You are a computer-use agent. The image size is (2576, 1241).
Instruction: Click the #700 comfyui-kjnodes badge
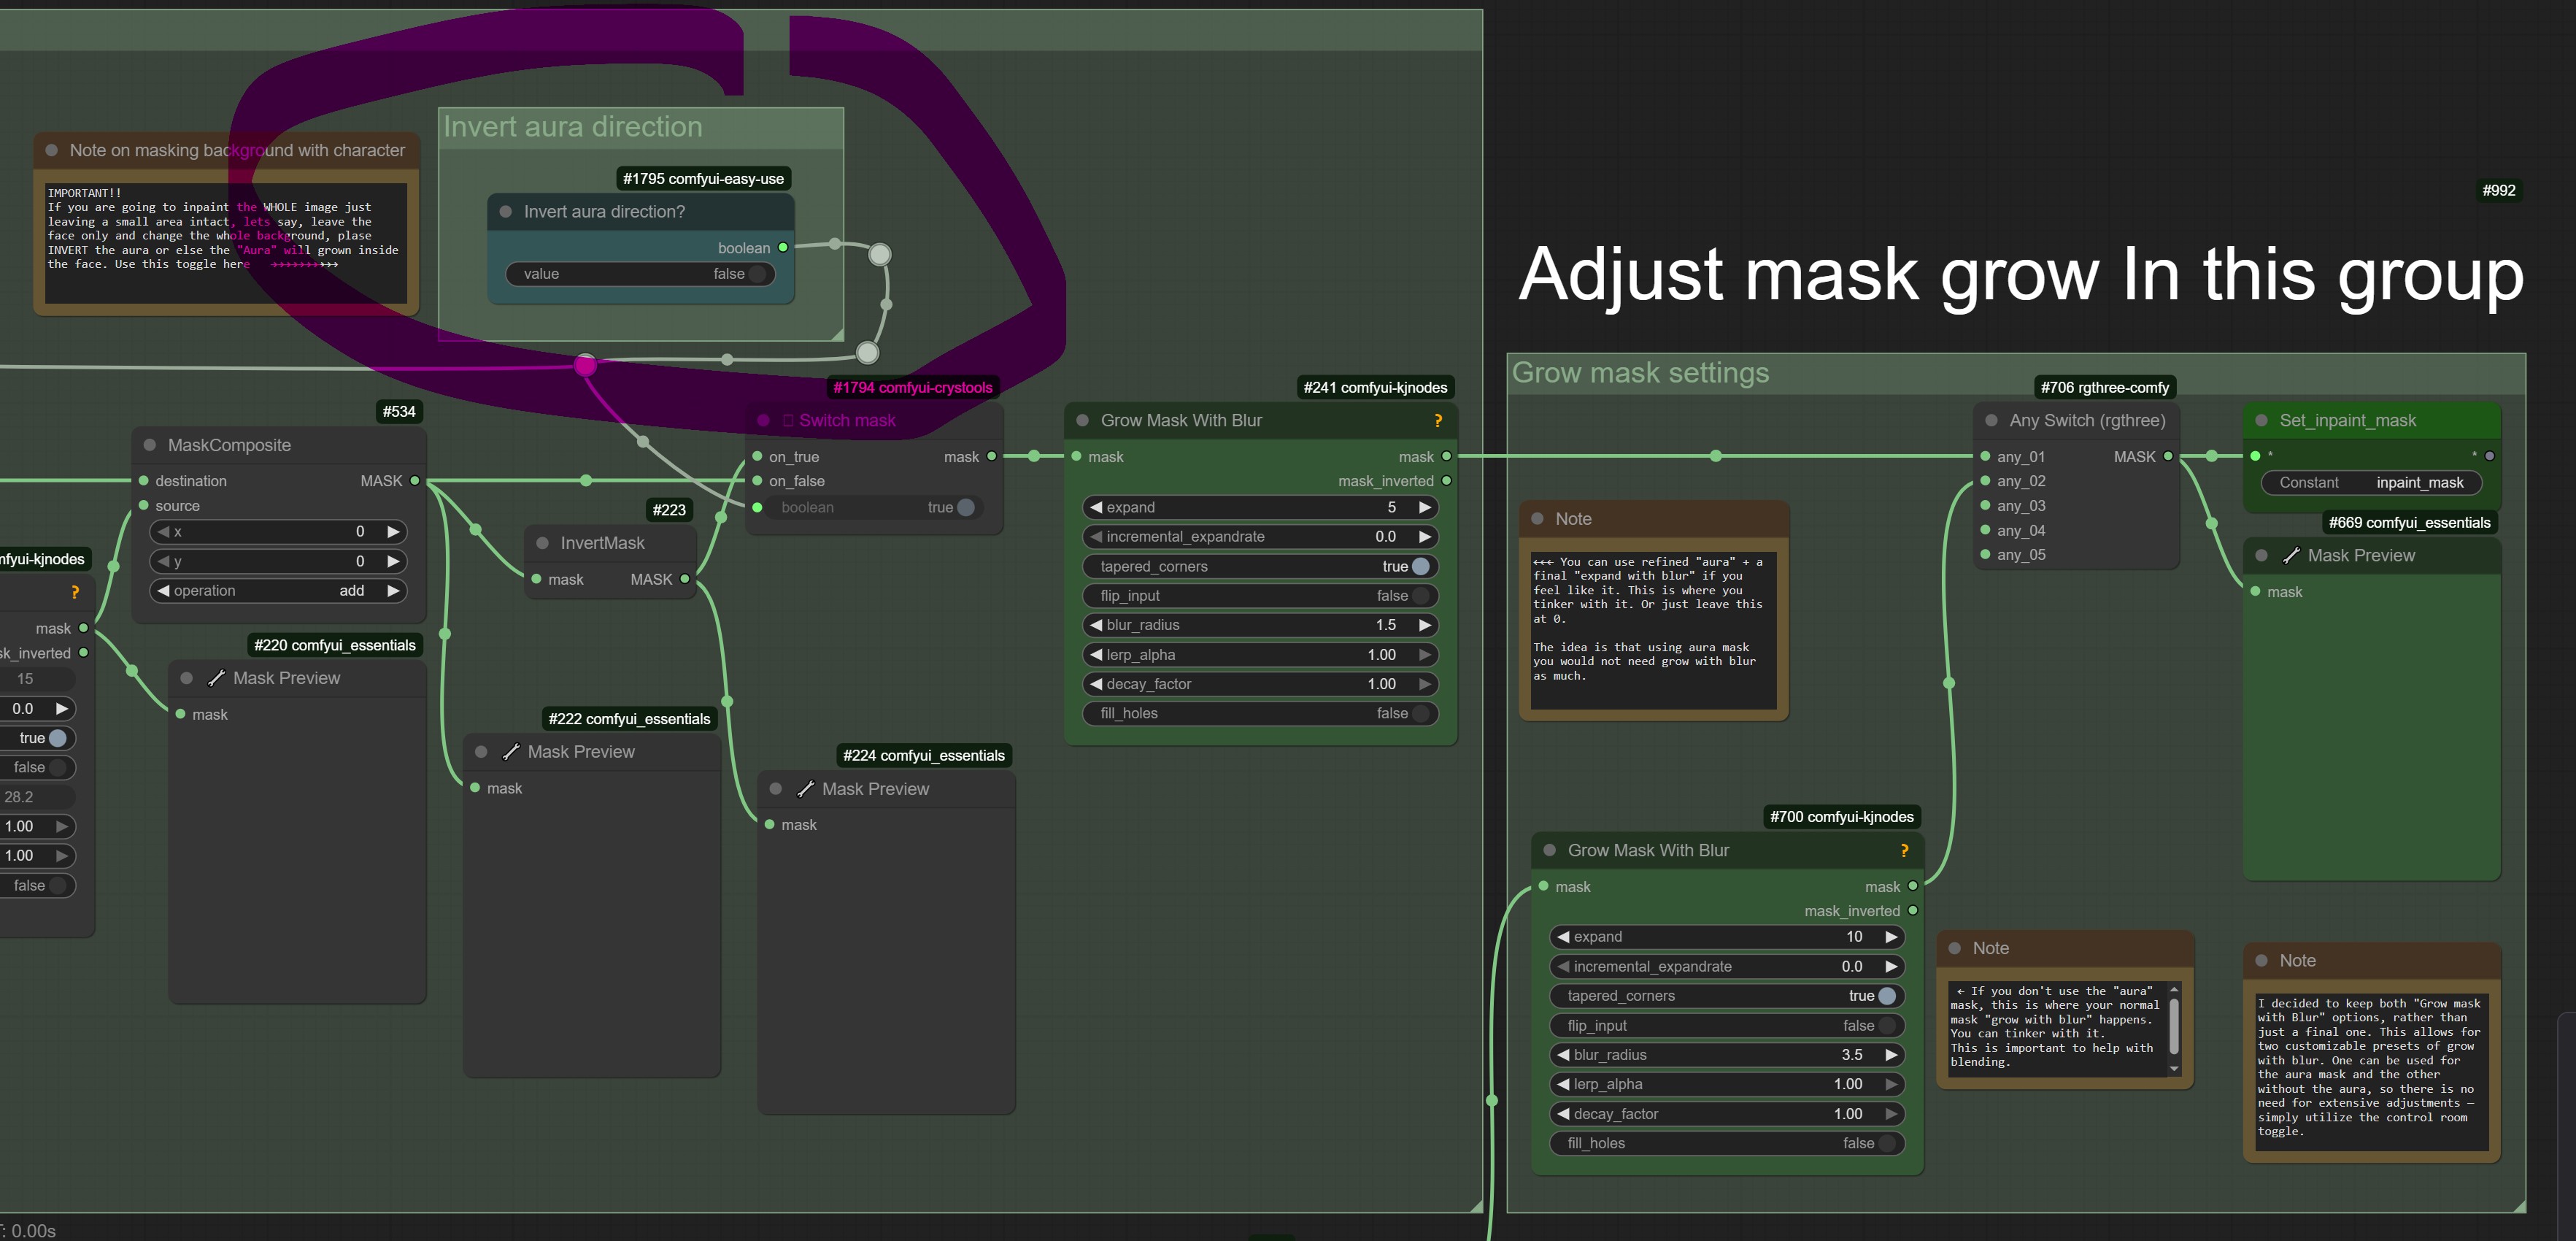tap(1842, 817)
